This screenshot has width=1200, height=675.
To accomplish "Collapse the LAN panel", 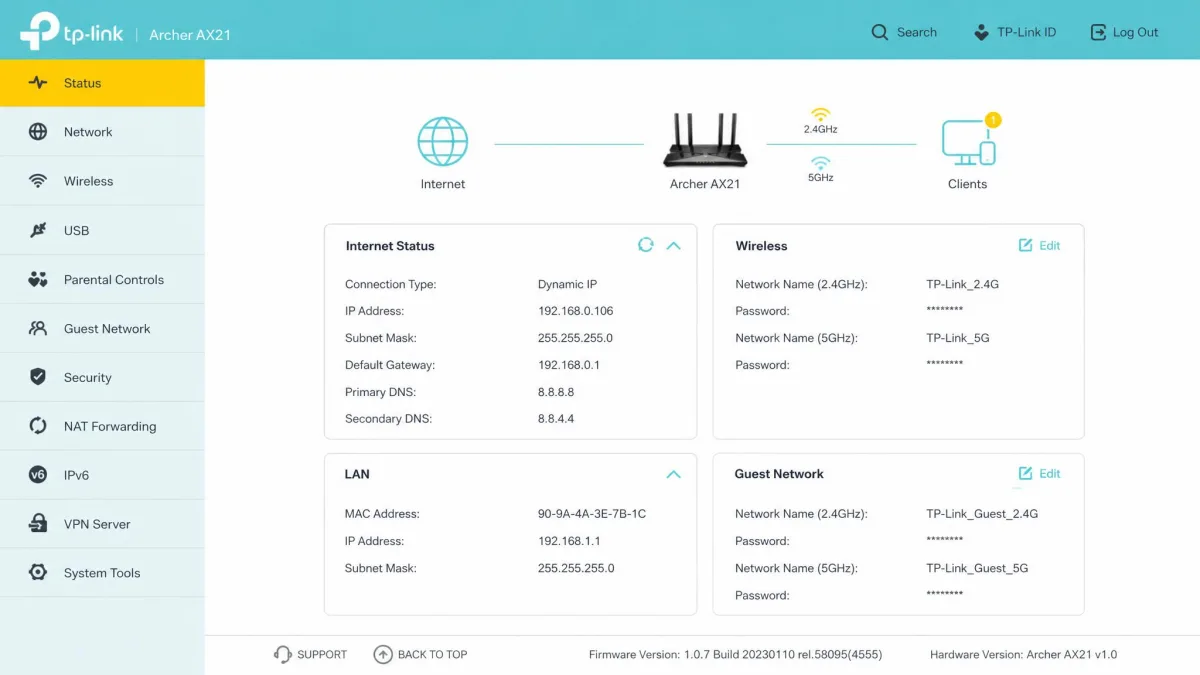I will (674, 474).
